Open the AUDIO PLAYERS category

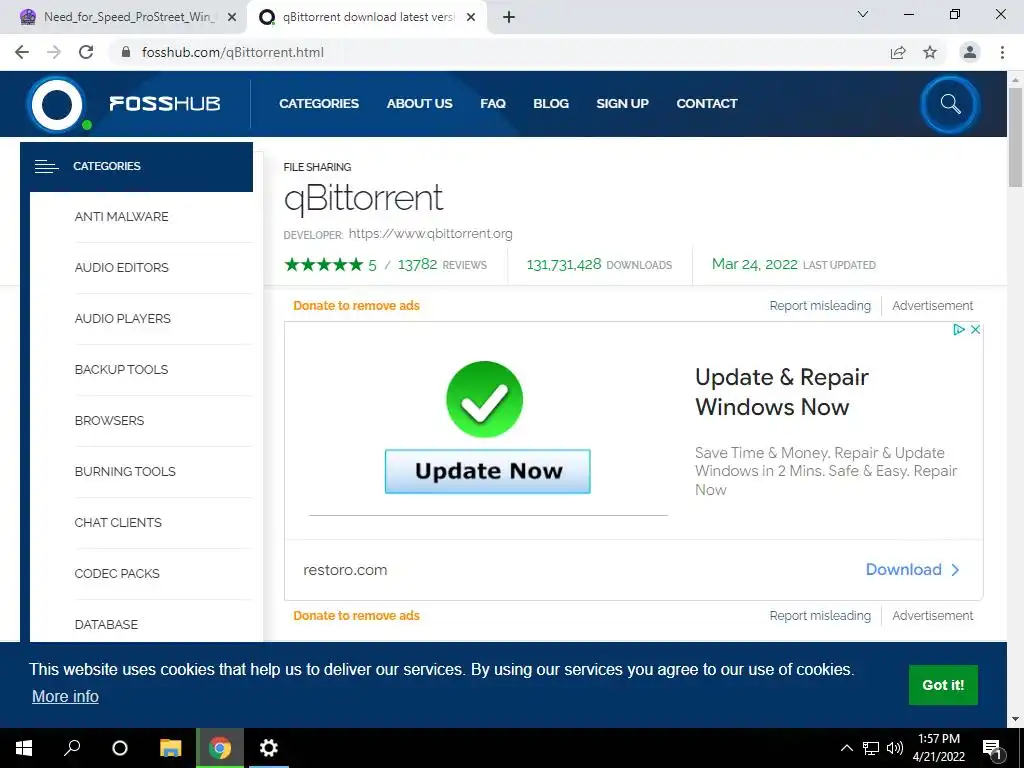[123, 319]
